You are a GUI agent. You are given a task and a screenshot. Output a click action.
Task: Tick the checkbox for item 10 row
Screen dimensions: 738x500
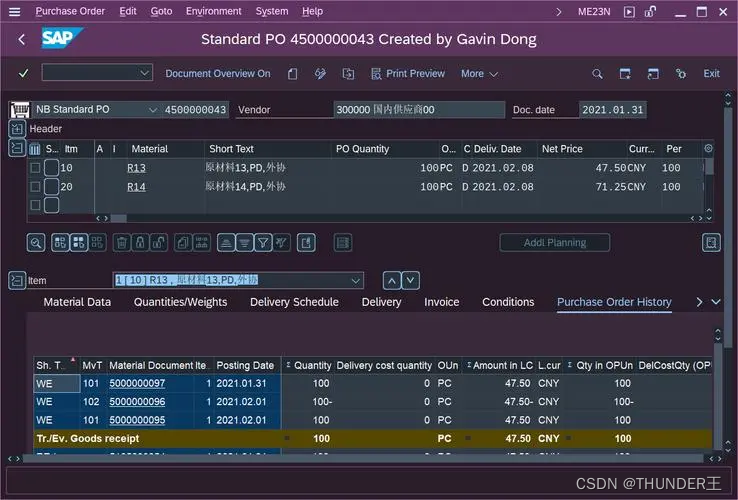pos(35,168)
